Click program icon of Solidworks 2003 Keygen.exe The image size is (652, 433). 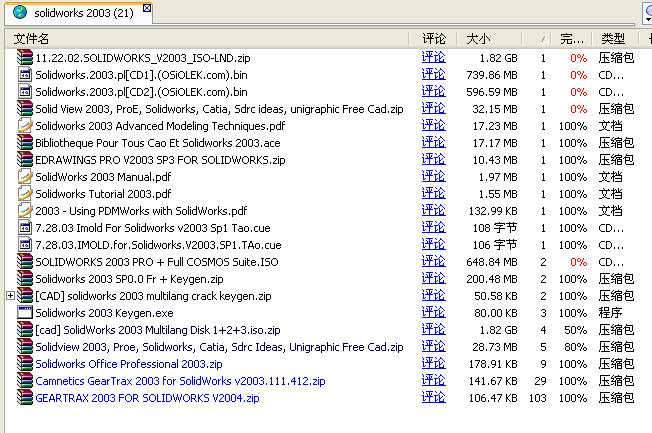pyautogui.click(x=25, y=313)
